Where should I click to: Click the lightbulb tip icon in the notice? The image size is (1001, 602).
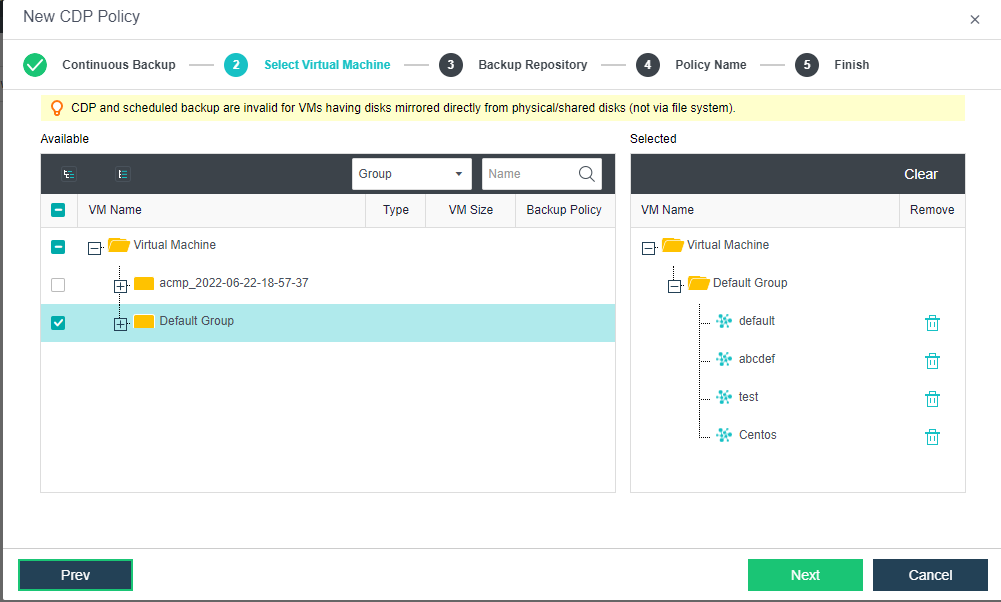pos(57,108)
